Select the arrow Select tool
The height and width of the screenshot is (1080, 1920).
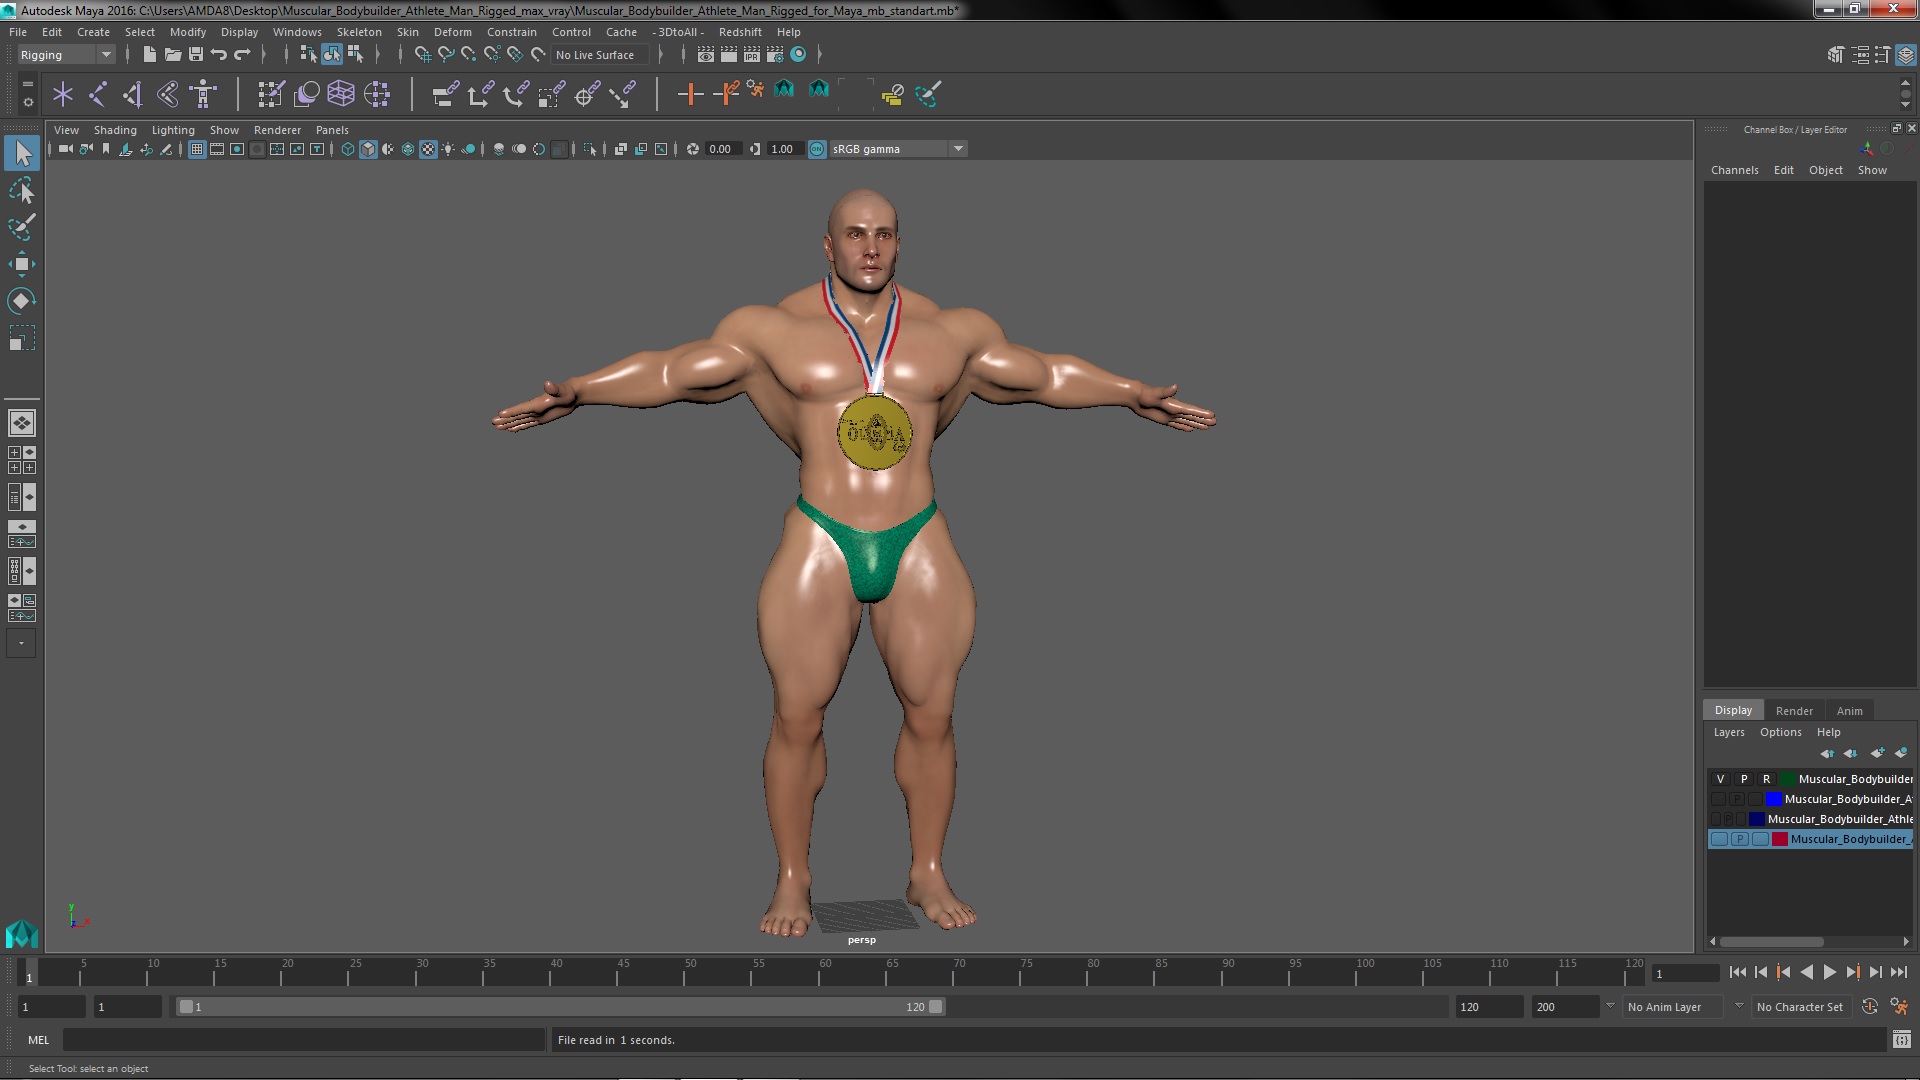[x=22, y=153]
